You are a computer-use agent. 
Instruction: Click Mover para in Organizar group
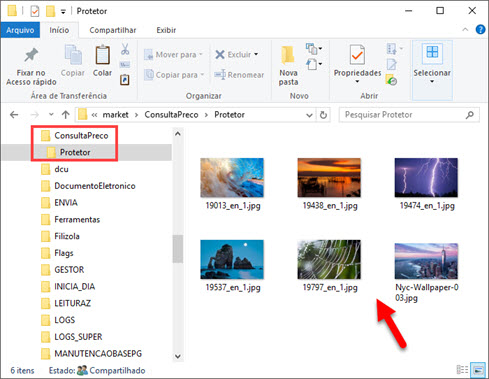[x=173, y=54]
